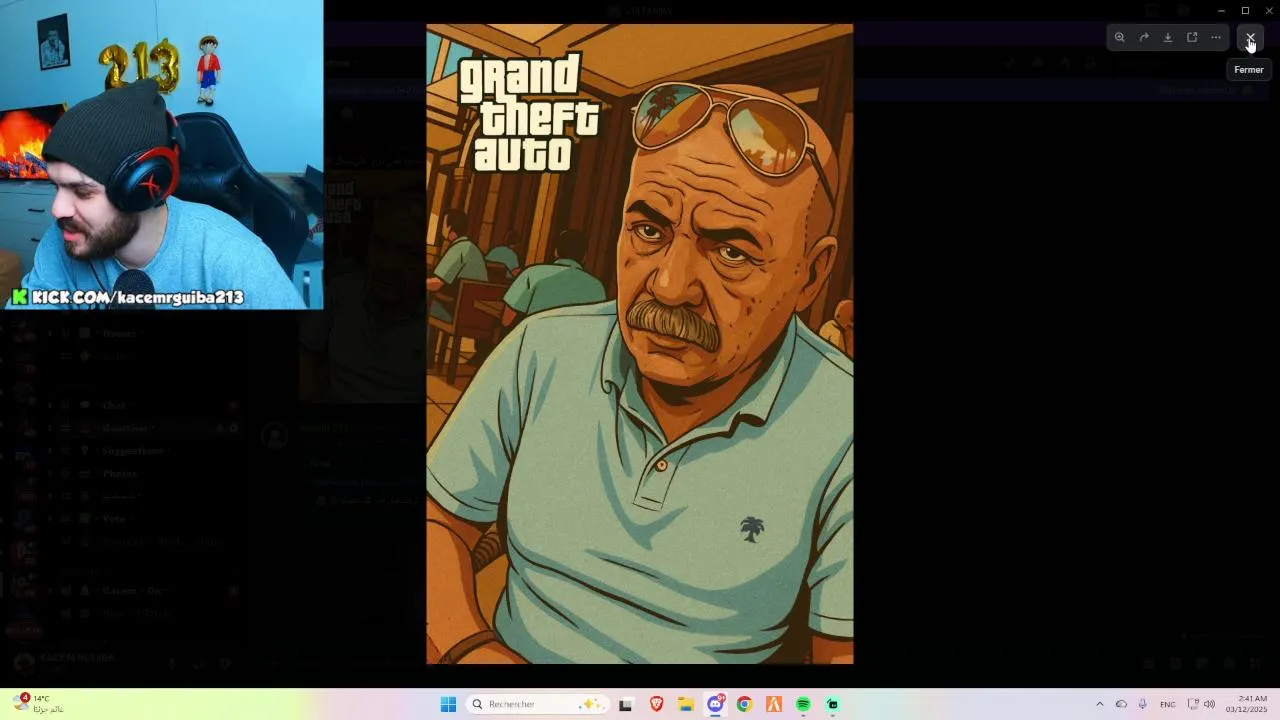This screenshot has height=720, width=1280.
Task: Open the 14°C weather widget
Action: pos(40,704)
